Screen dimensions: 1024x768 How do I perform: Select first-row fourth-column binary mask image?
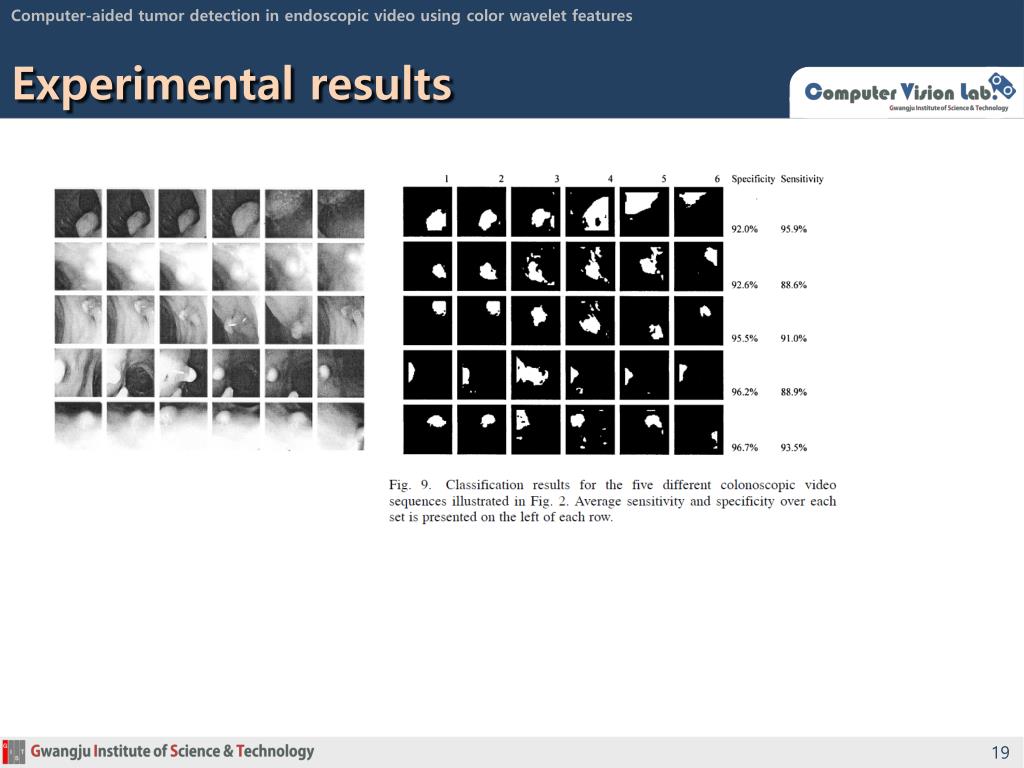(590, 212)
